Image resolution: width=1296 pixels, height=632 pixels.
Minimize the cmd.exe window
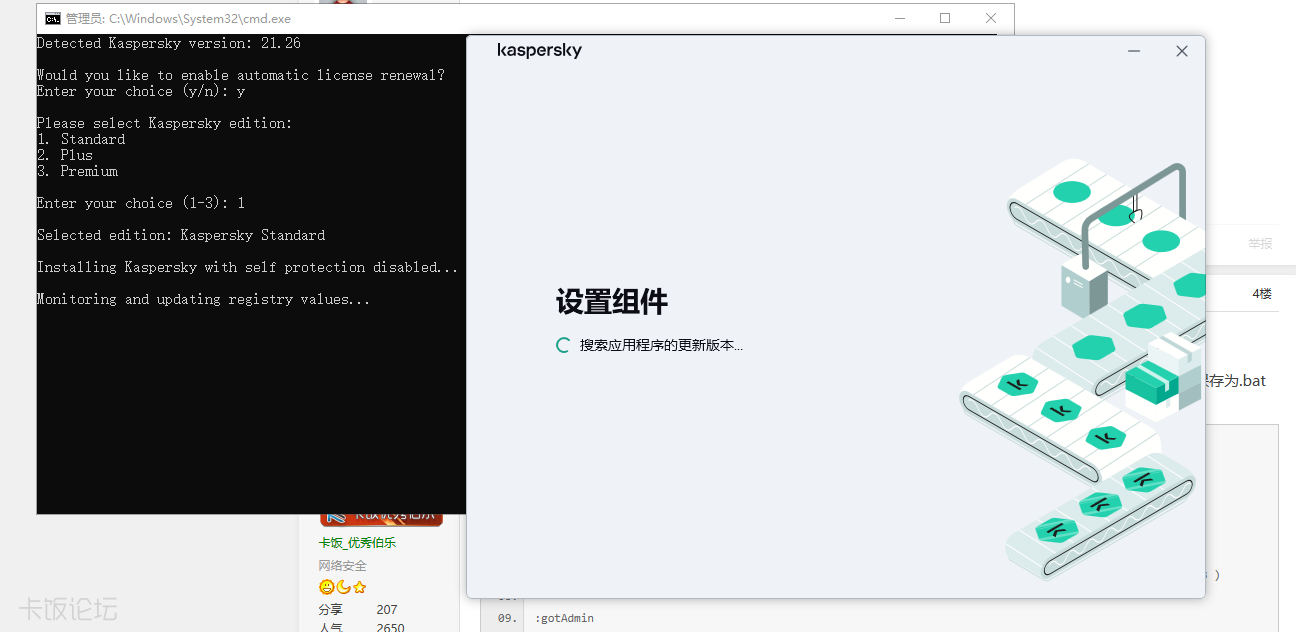coord(899,18)
